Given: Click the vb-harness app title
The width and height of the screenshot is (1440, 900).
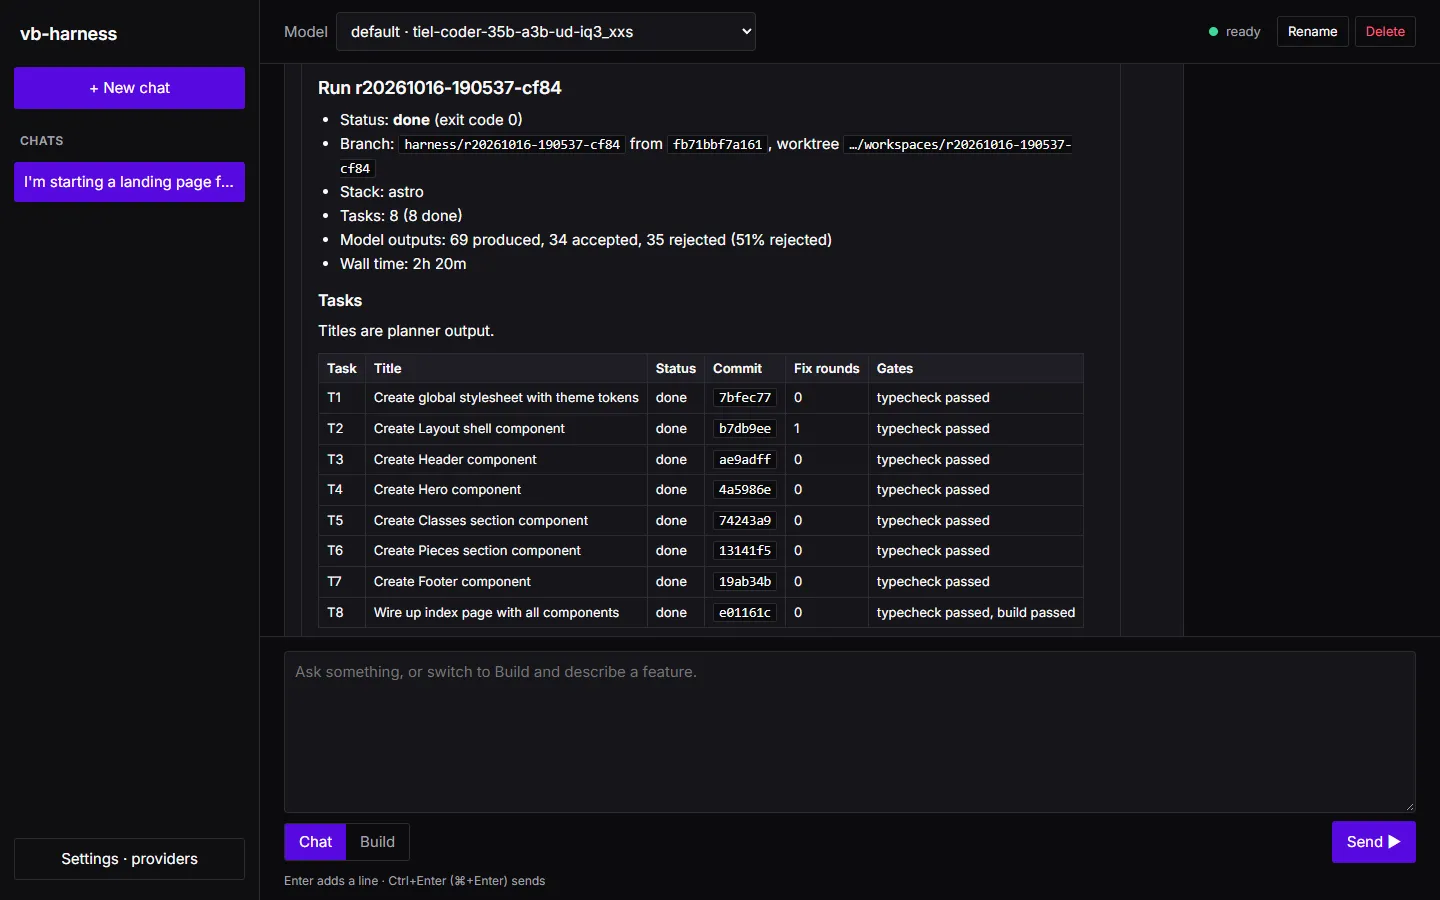Looking at the screenshot, I should pos(68,34).
